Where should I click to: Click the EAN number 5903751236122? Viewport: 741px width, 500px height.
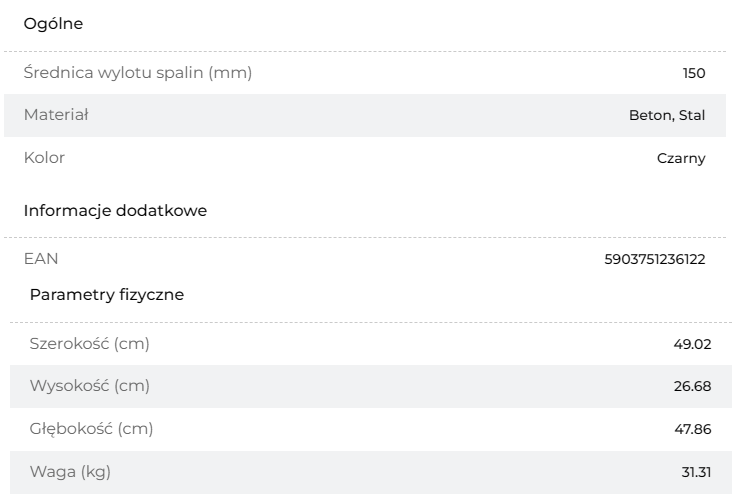point(655,259)
